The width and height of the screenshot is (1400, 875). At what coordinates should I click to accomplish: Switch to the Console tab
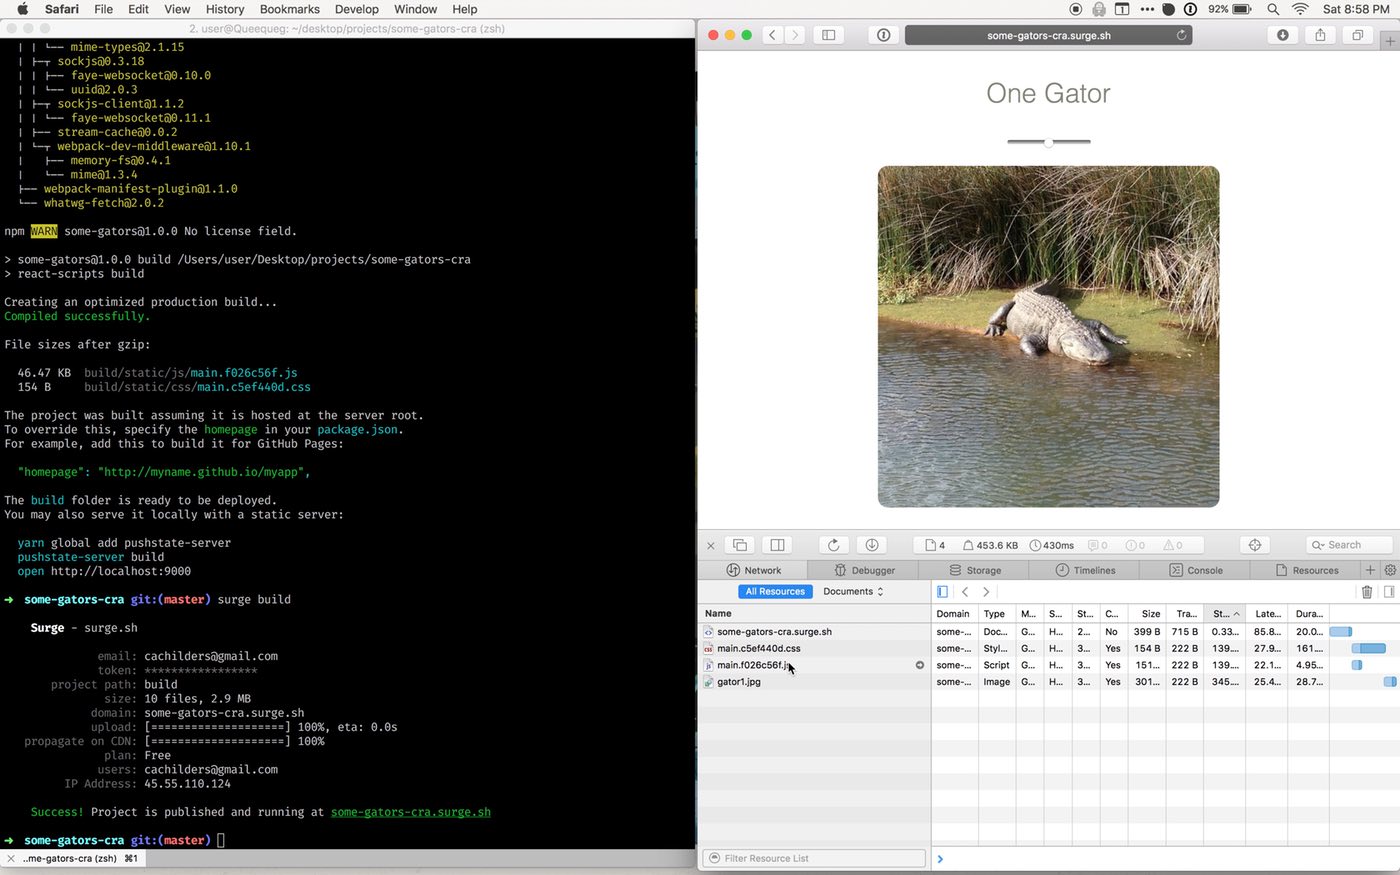click(x=1196, y=570)
